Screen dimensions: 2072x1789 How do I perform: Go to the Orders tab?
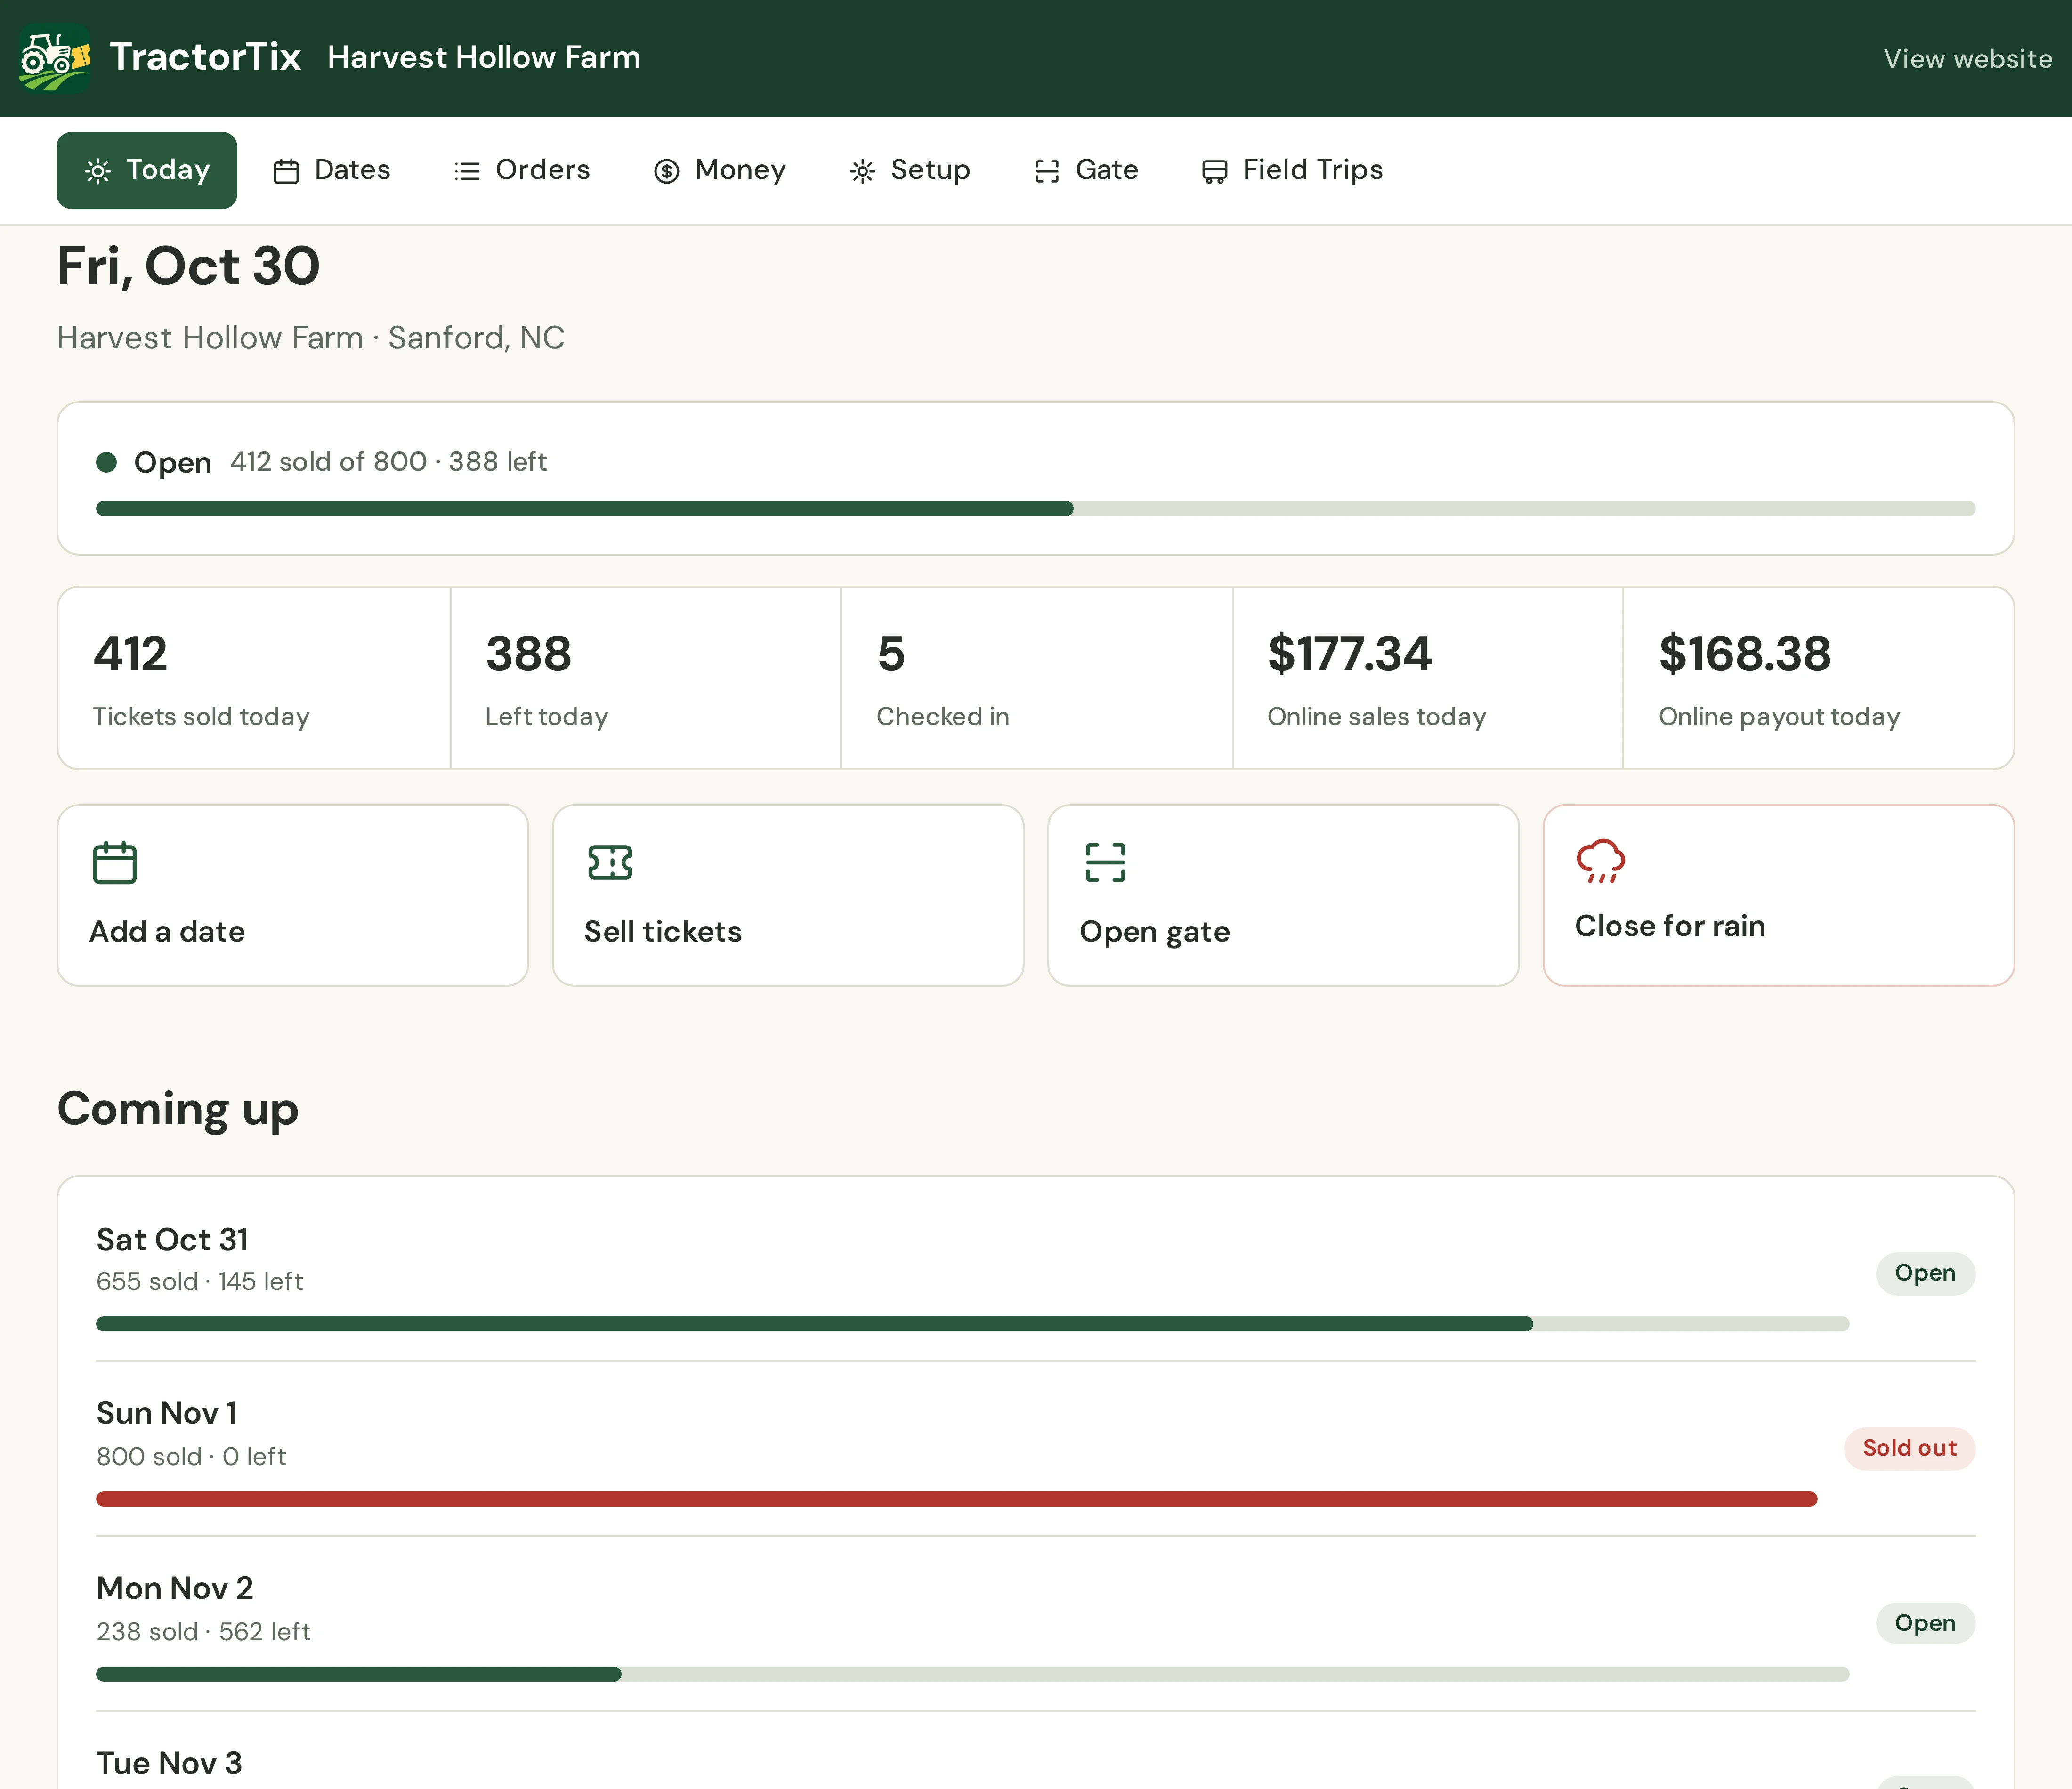[x=522, y=170]
